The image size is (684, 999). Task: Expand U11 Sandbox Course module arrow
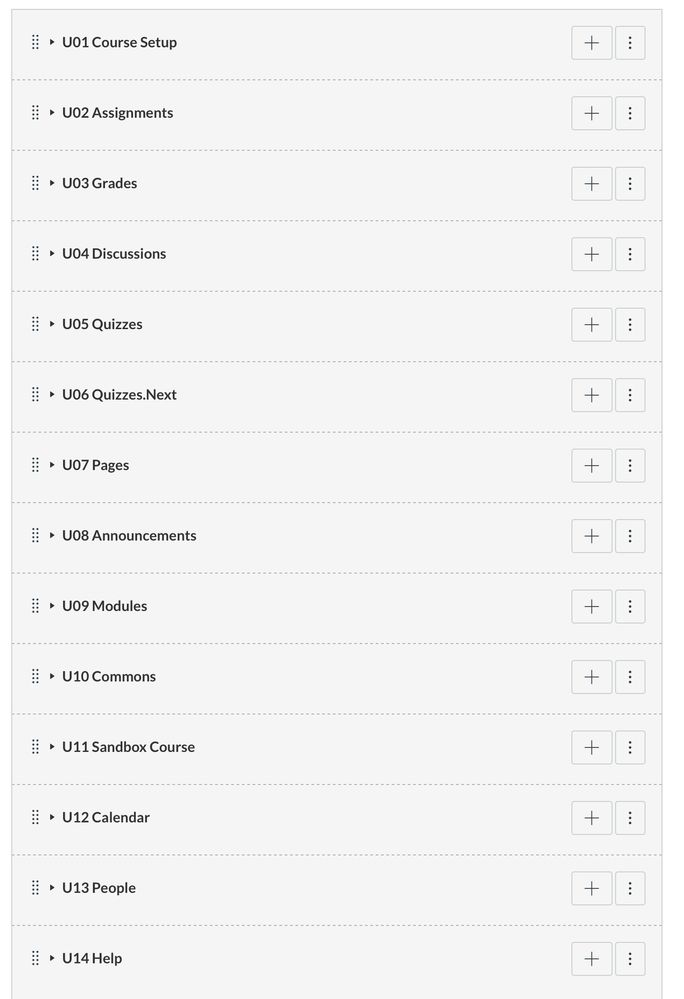coord(52,747)
